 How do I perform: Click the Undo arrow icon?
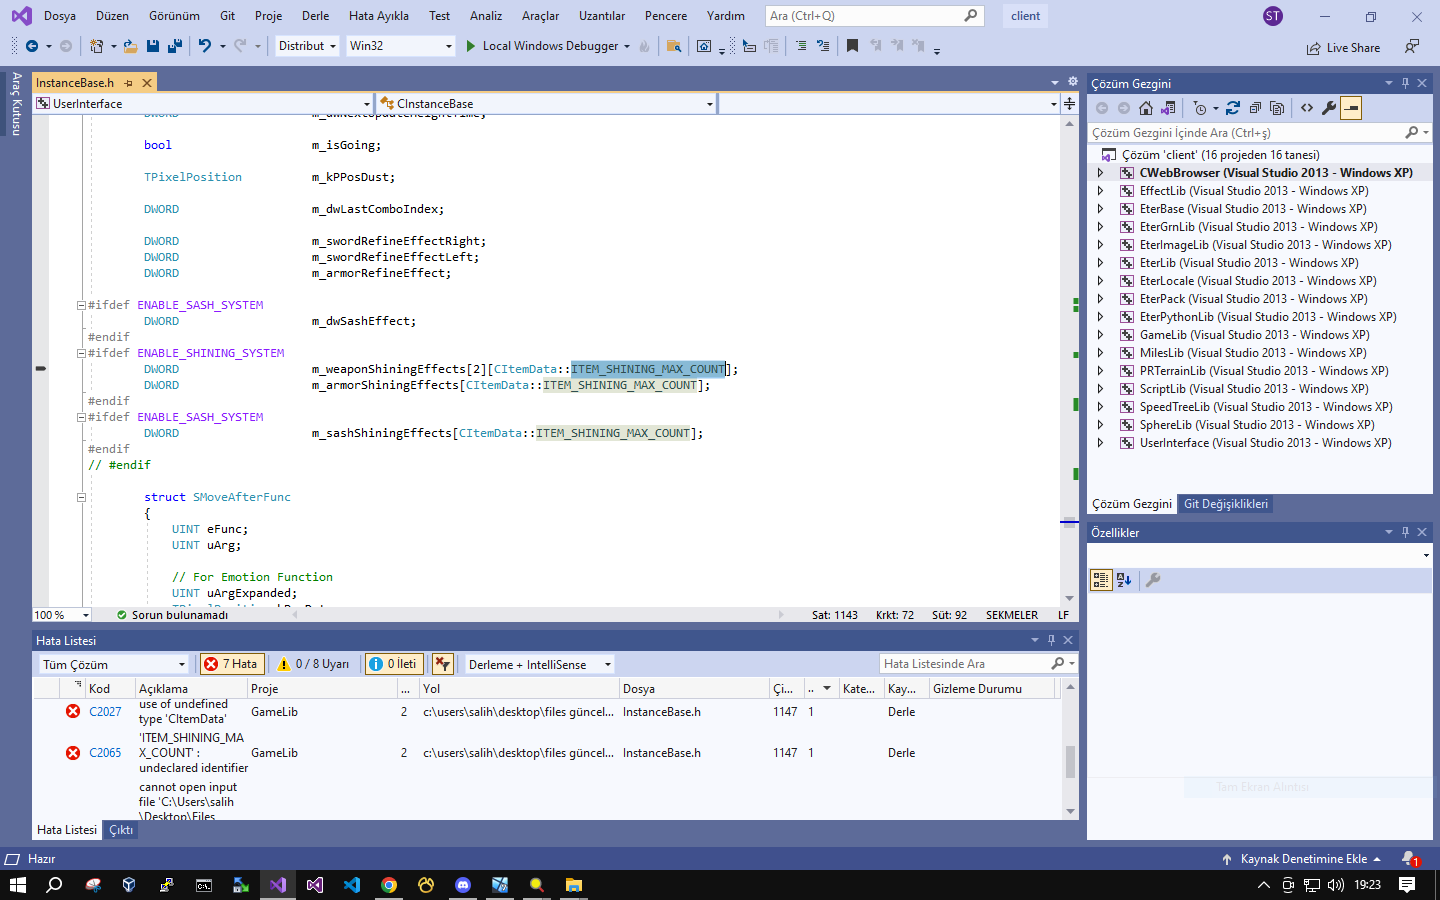205,46
